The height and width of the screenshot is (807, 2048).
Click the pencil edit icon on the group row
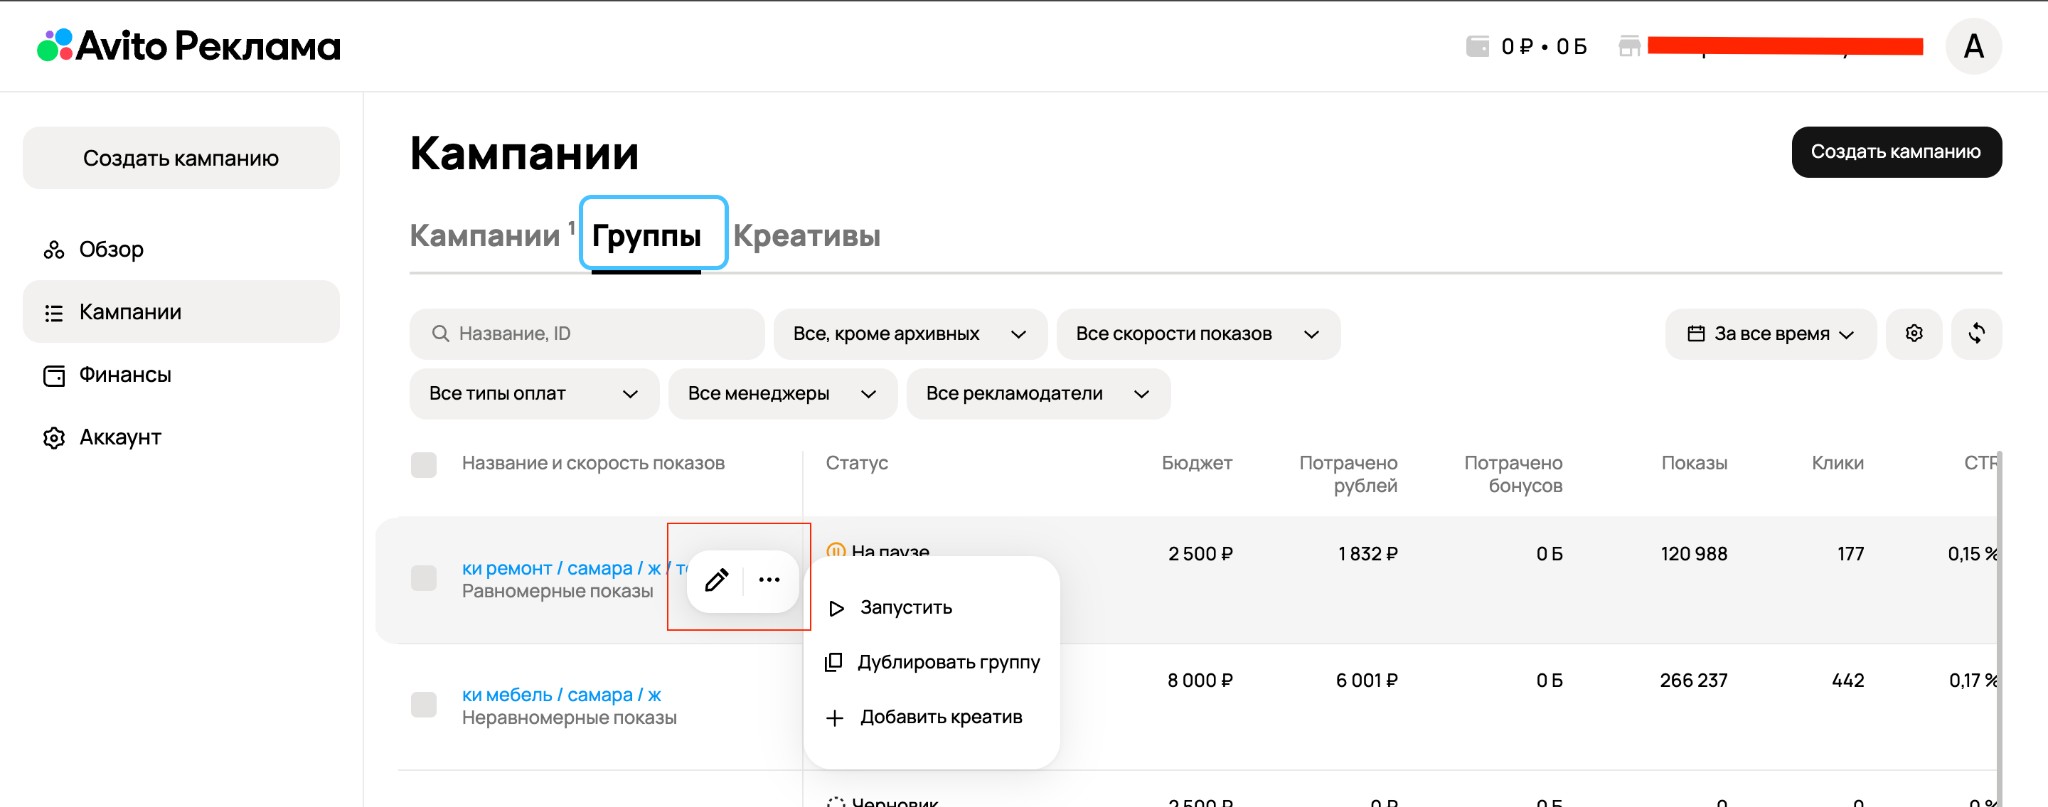tap(716, 580)
